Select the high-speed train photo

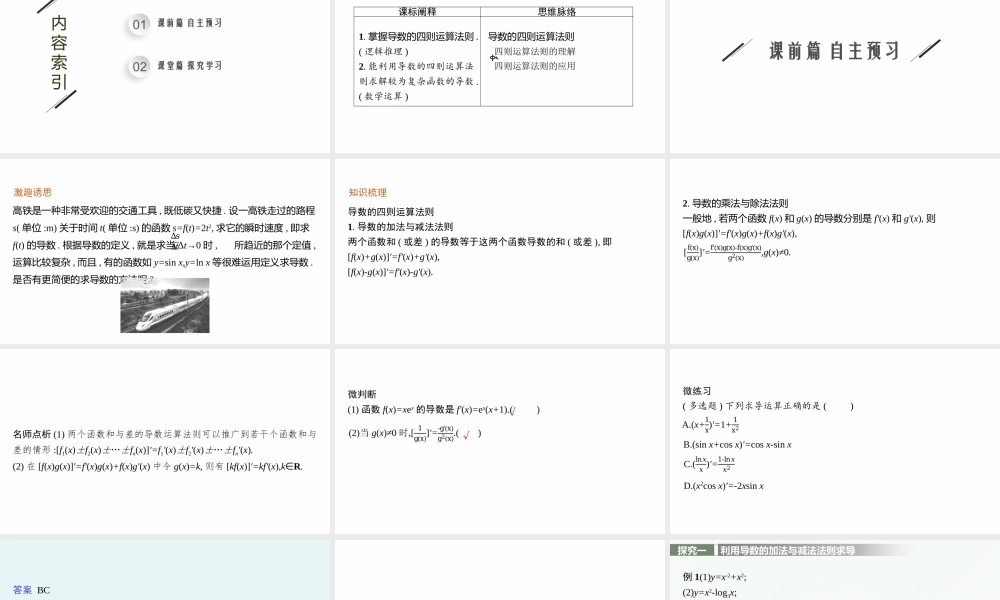click(165, 305)
